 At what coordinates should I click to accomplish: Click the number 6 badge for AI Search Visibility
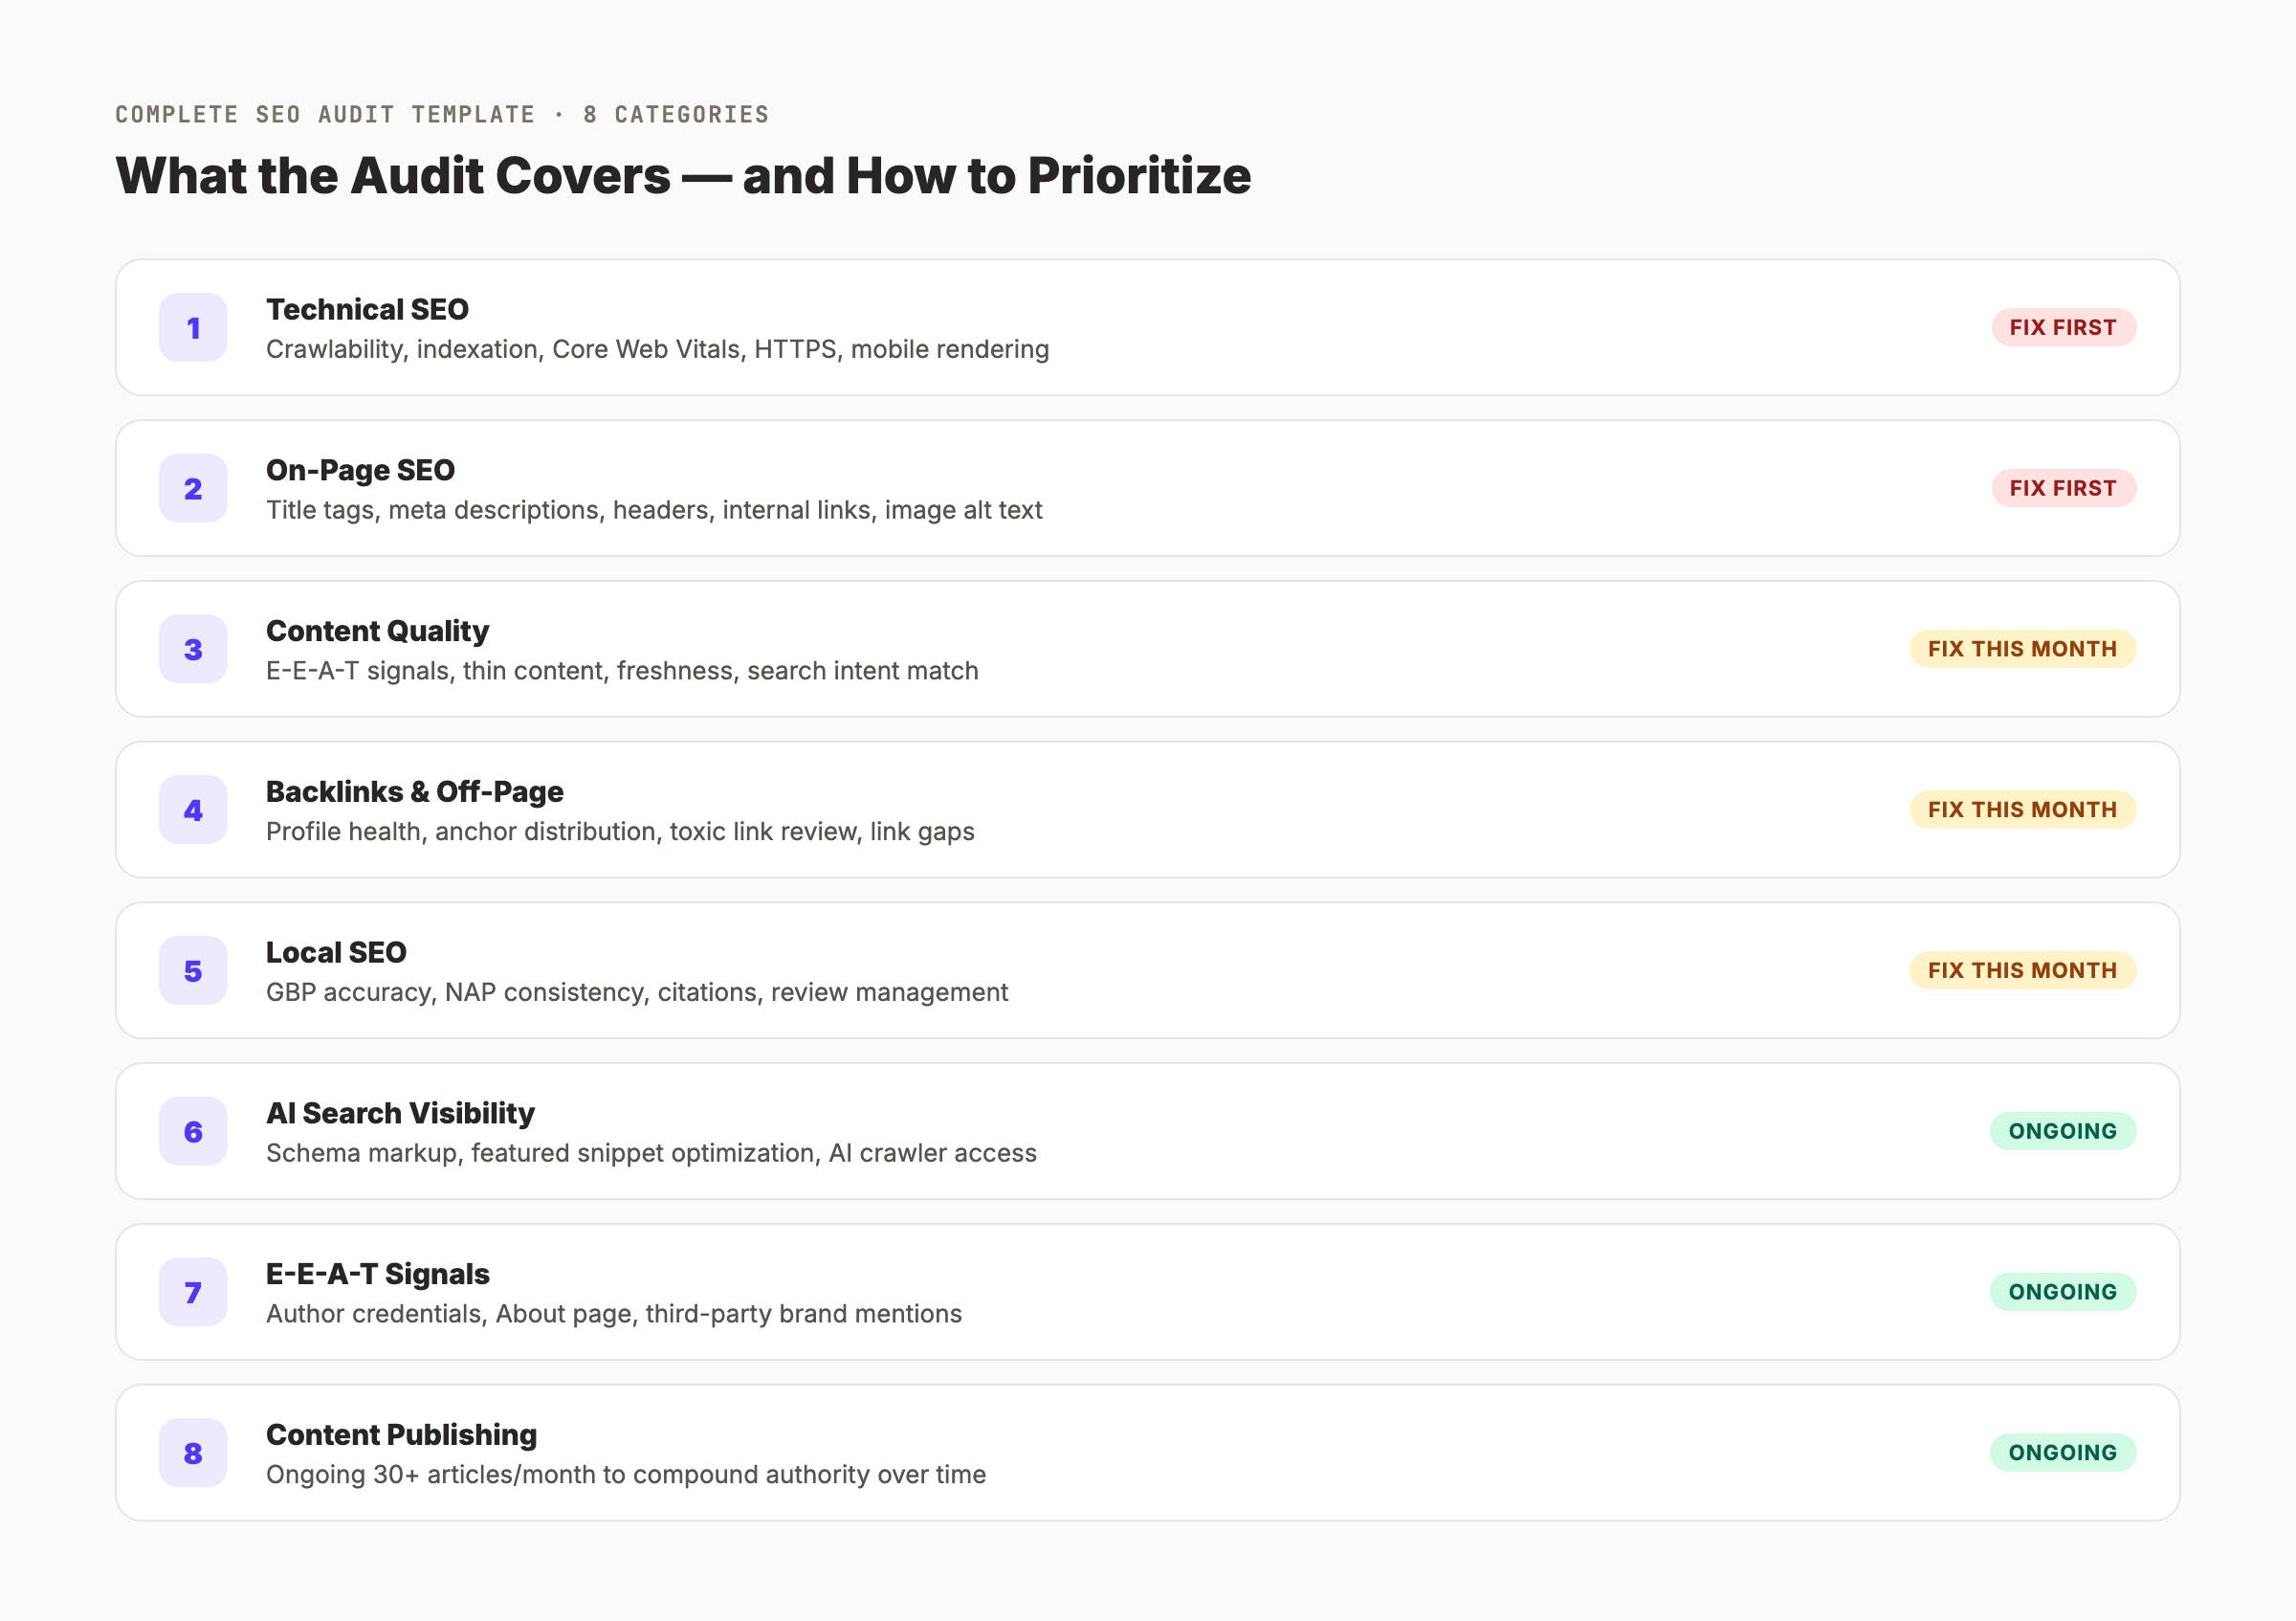click(x=193, y=1132)
